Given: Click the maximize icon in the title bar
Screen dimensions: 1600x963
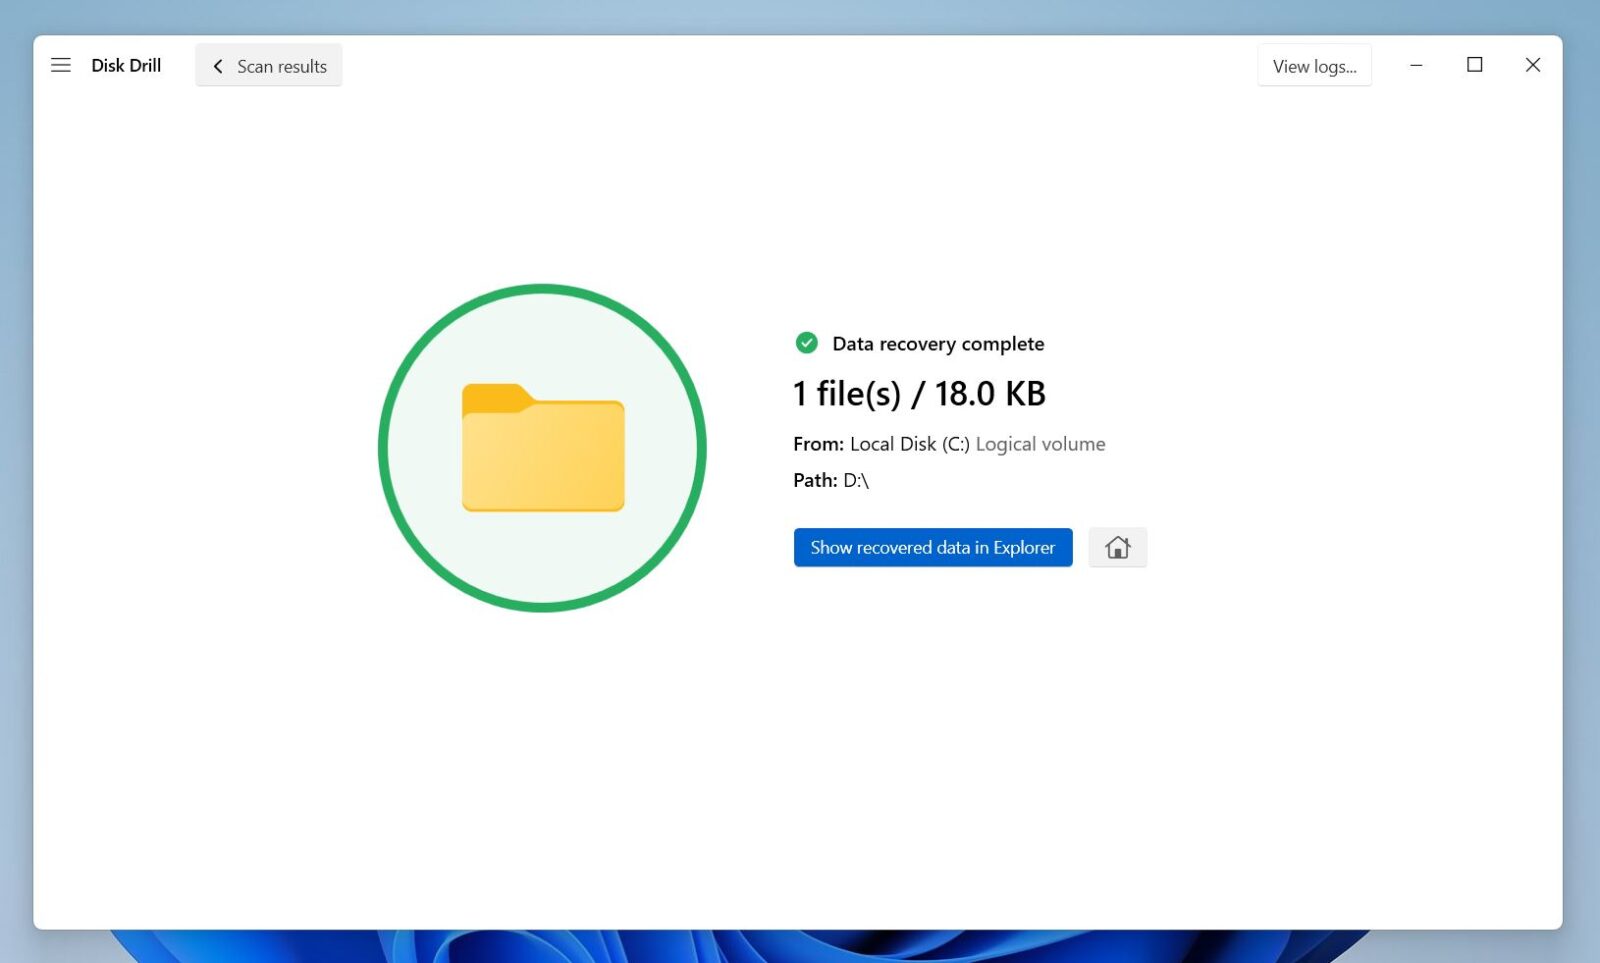Looking at the screenshot, I should point(1474,64).
